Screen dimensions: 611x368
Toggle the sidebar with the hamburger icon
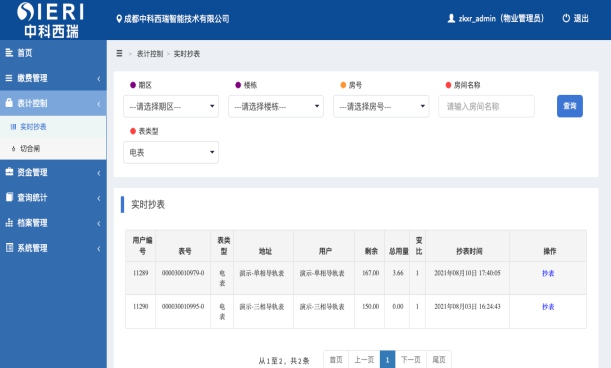point(119,53)
